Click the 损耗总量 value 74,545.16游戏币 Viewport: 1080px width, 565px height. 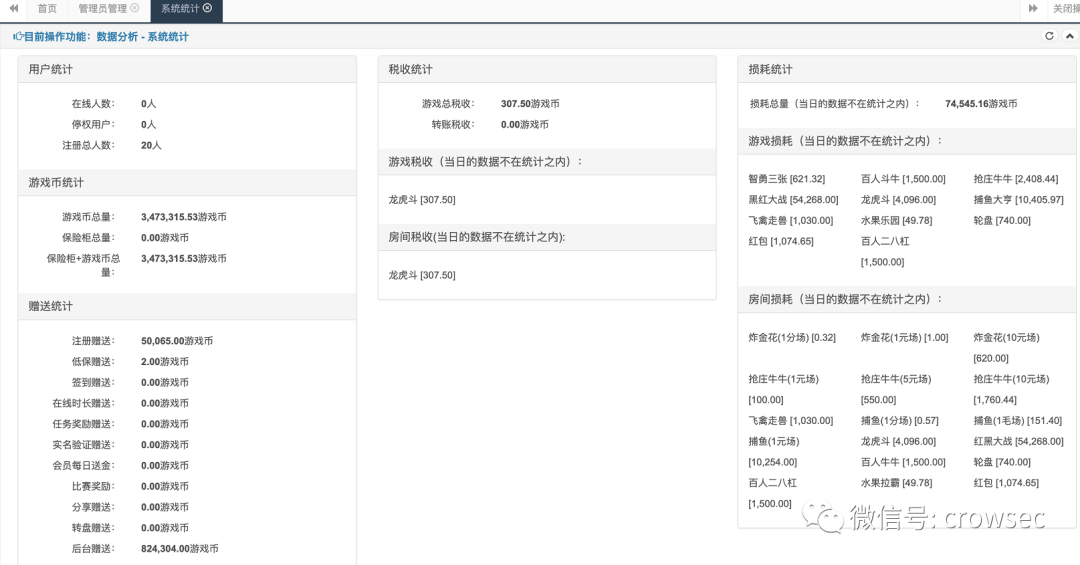pyautogui.click(x=981, y=104)
